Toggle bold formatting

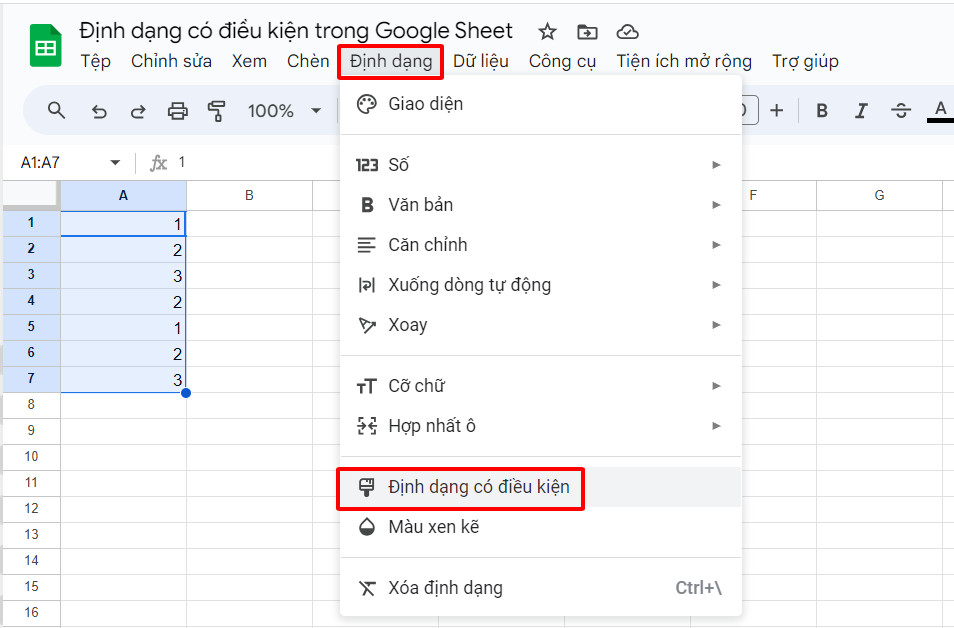point(821,110)
